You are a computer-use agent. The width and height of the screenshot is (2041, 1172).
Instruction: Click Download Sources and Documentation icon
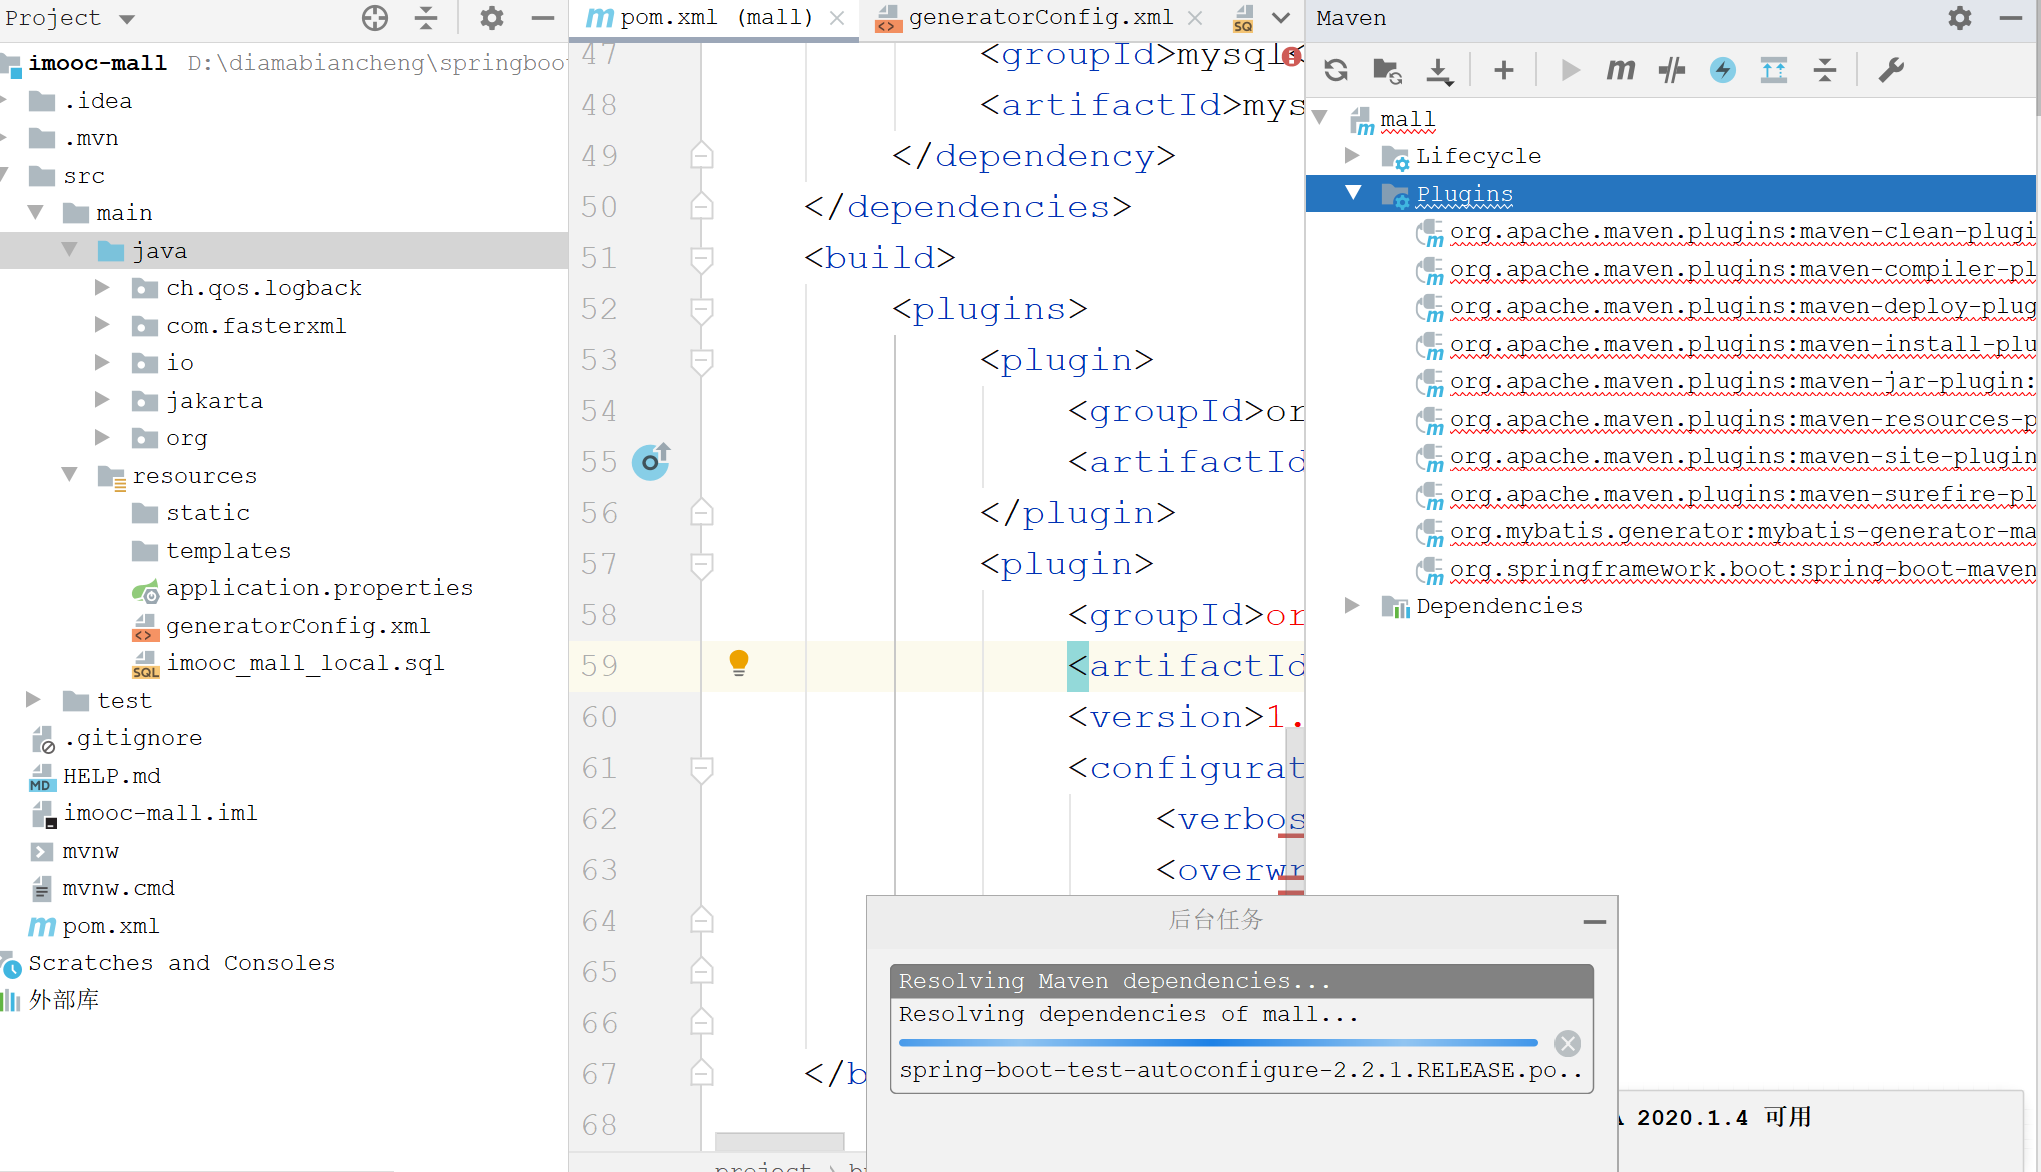1439,70
